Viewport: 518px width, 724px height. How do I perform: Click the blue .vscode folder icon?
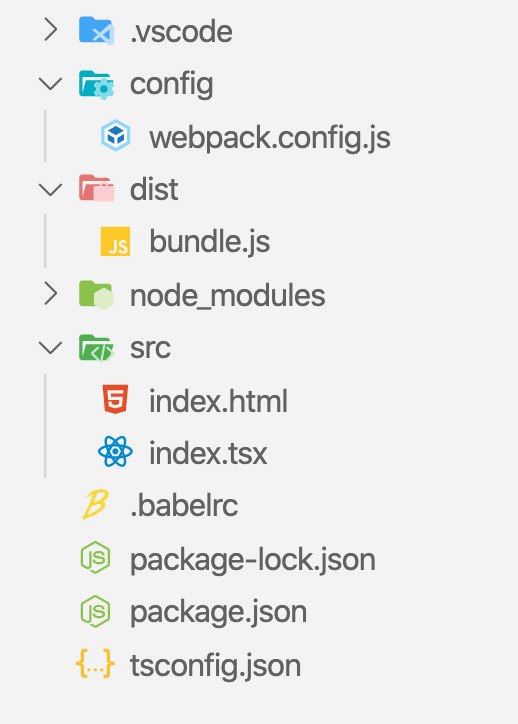click(96, 30)
